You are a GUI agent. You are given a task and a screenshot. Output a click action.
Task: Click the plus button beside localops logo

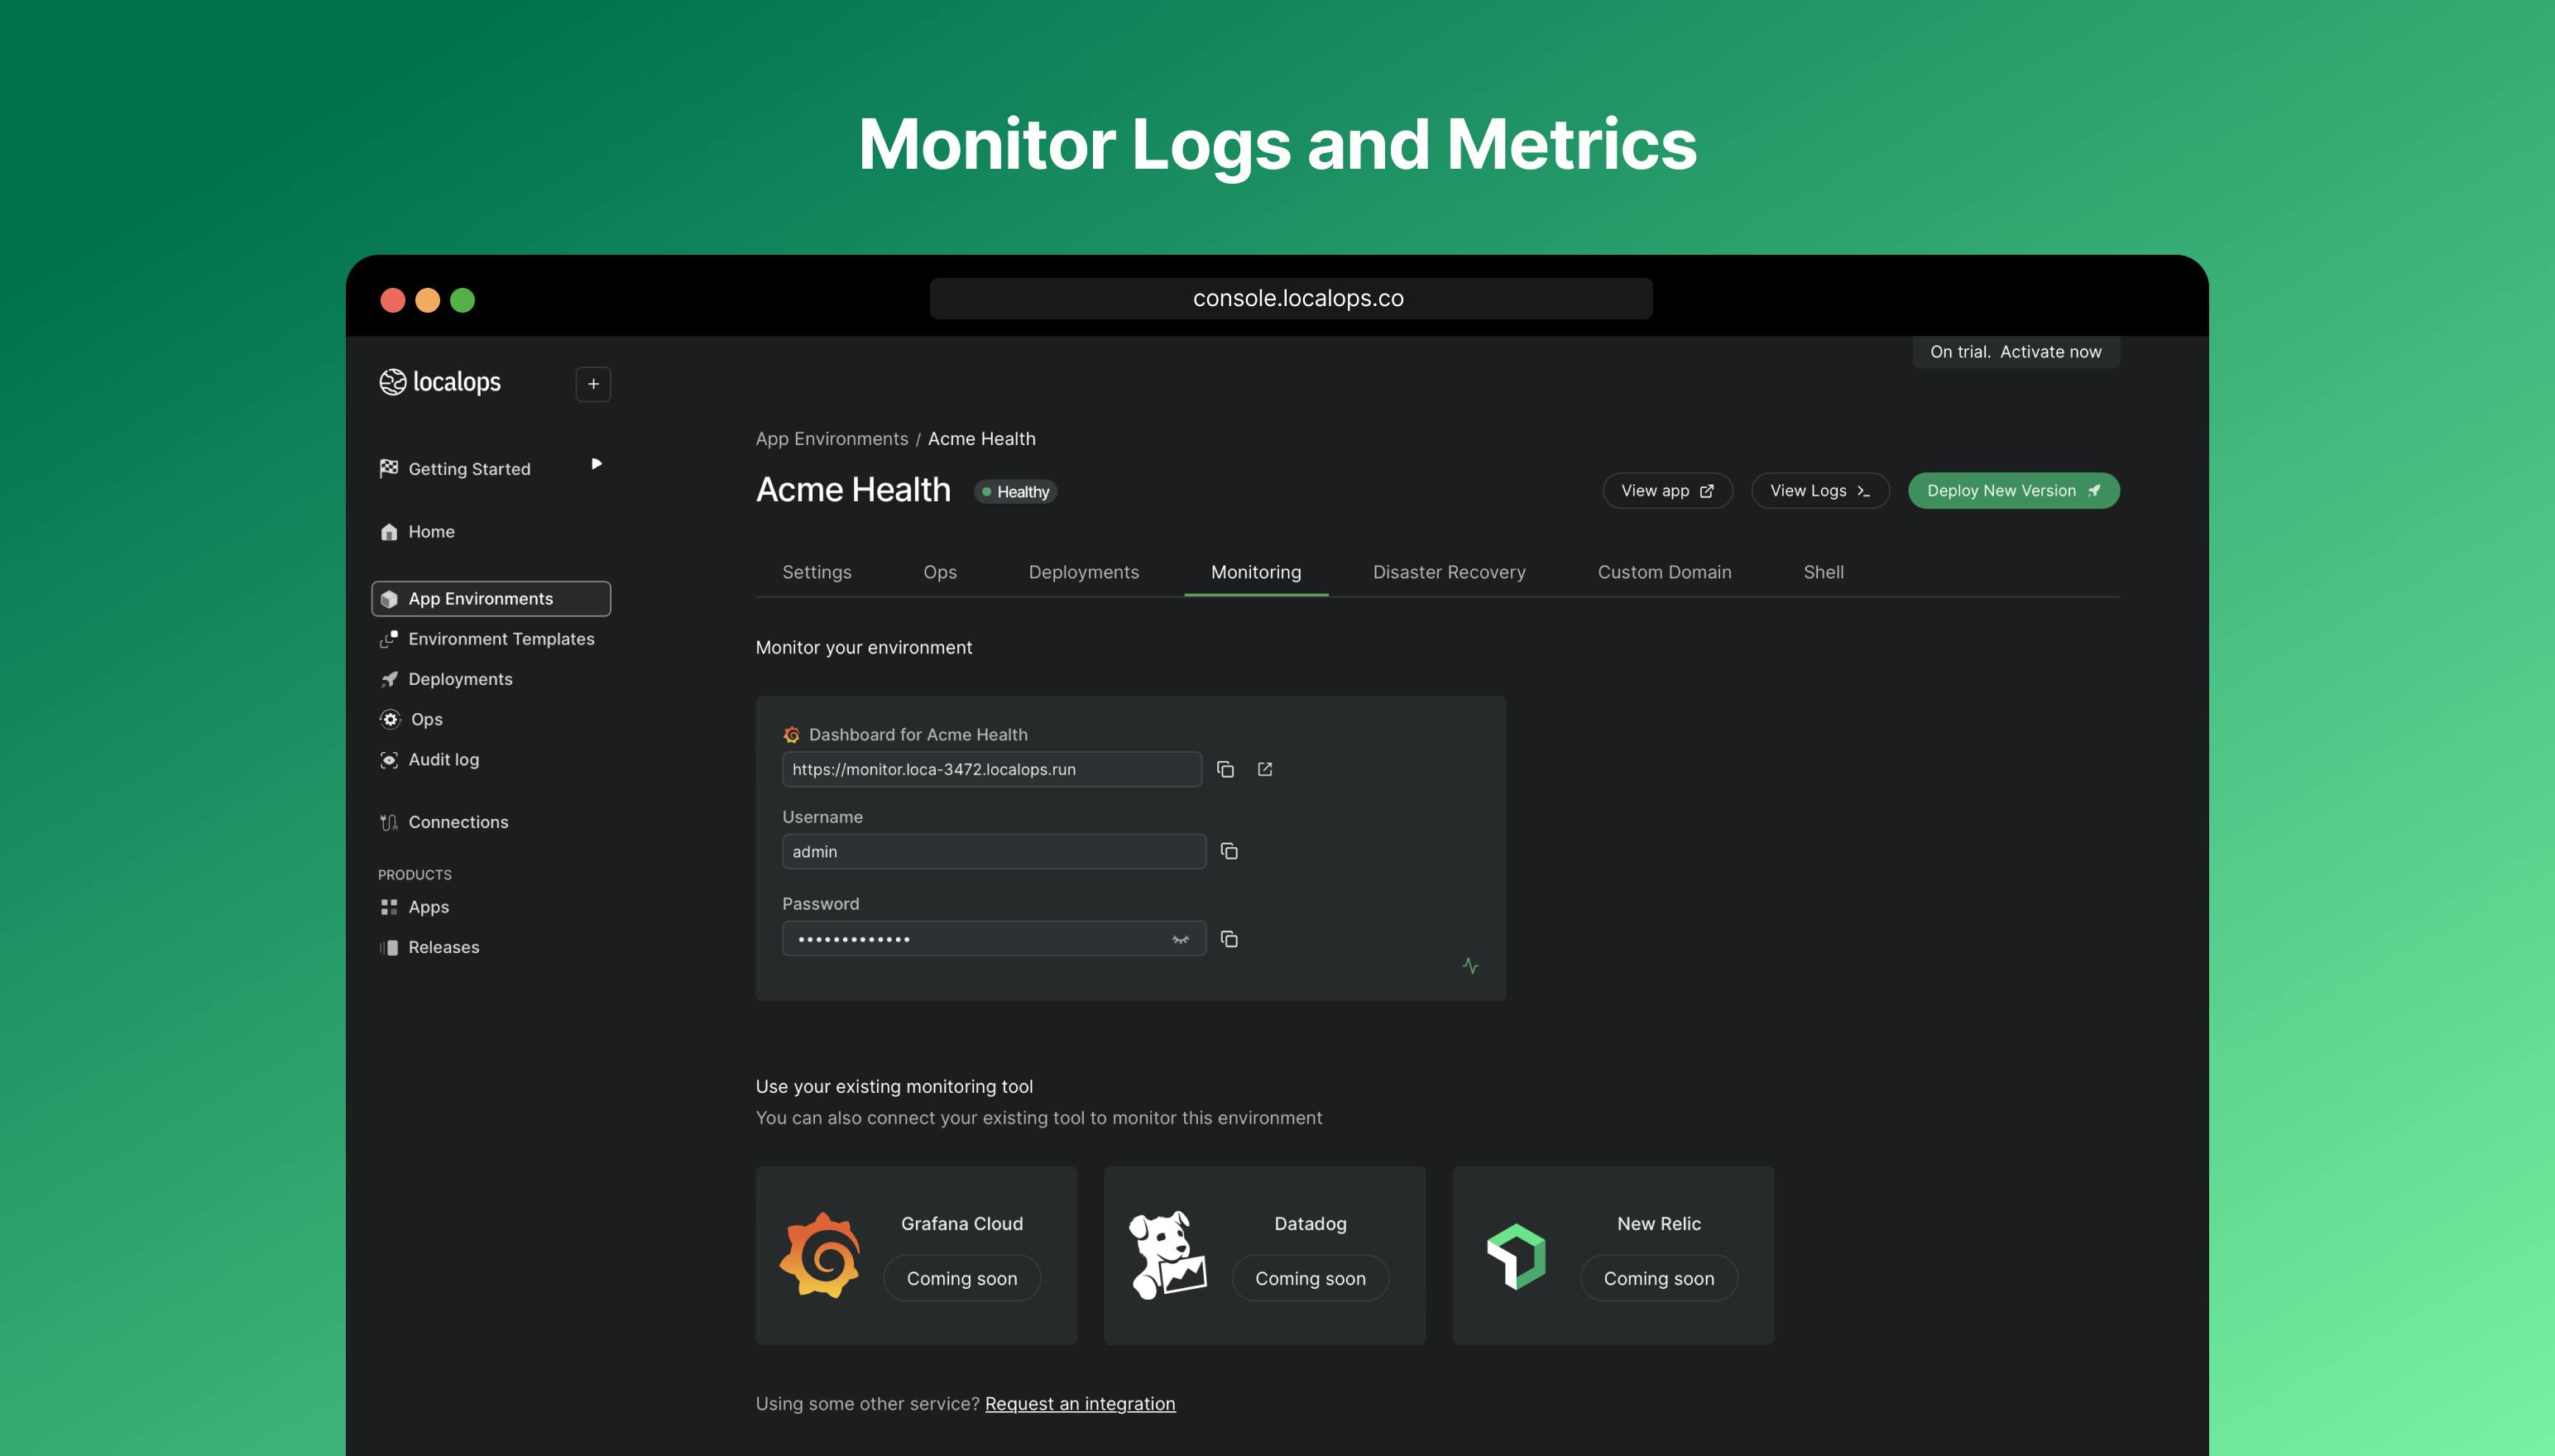[x=593, y=384]
